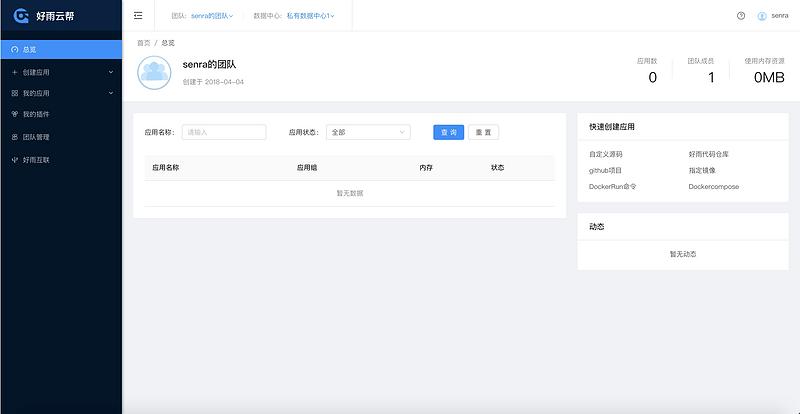
Task: Open the 私有数据中心1 data center dropdown
Action: click(310, 16)
